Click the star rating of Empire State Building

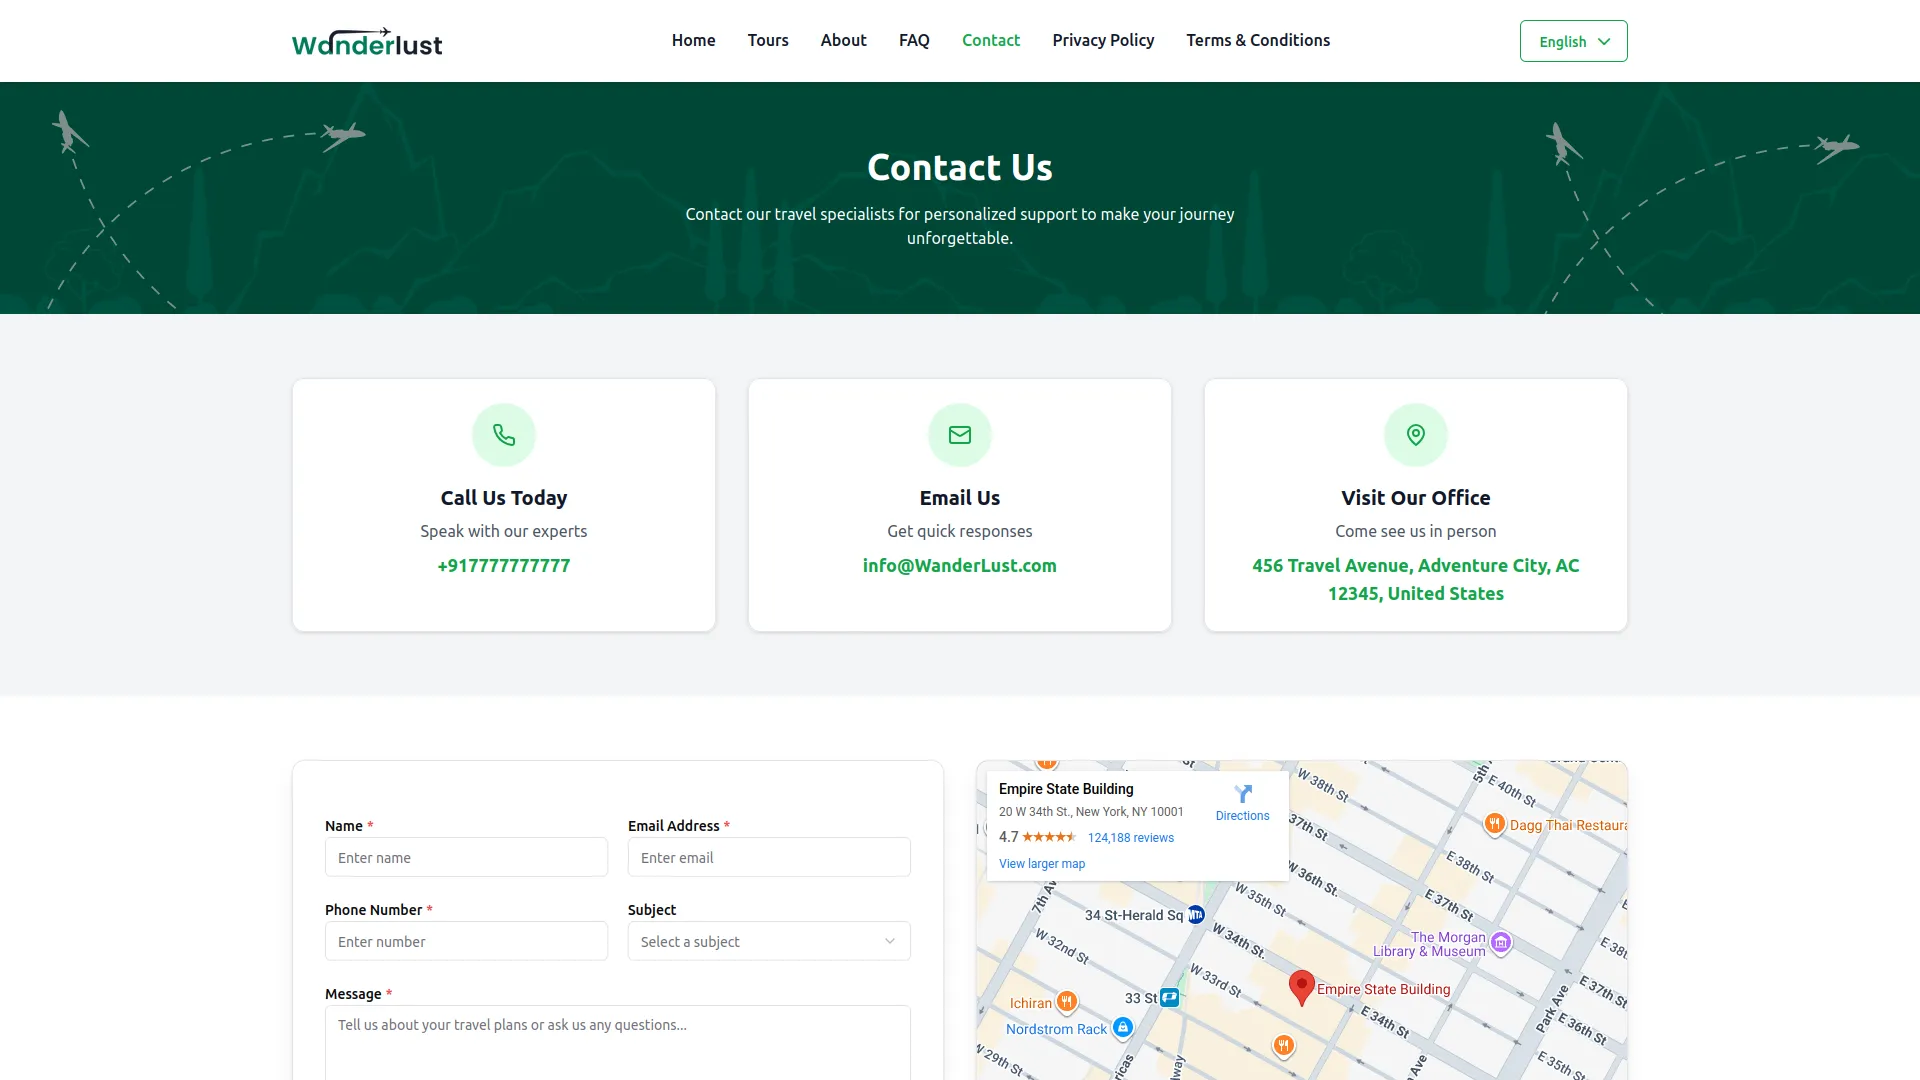click(1046, 837)
